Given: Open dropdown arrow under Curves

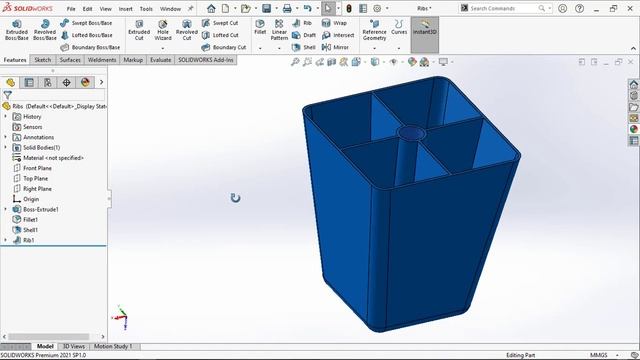Looking at the screenshot, I should pyautogui.click(x=399, y=48).
